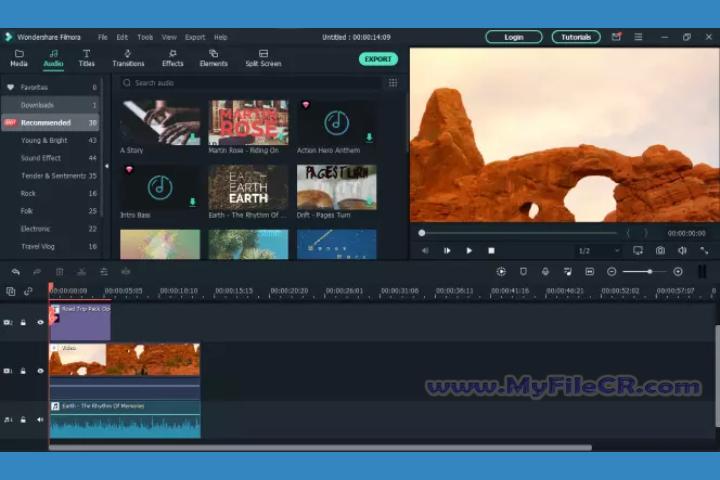This screenshot has width=720, height=480.
Task: Select the Favorites category
Action: (x=51, y=87)
